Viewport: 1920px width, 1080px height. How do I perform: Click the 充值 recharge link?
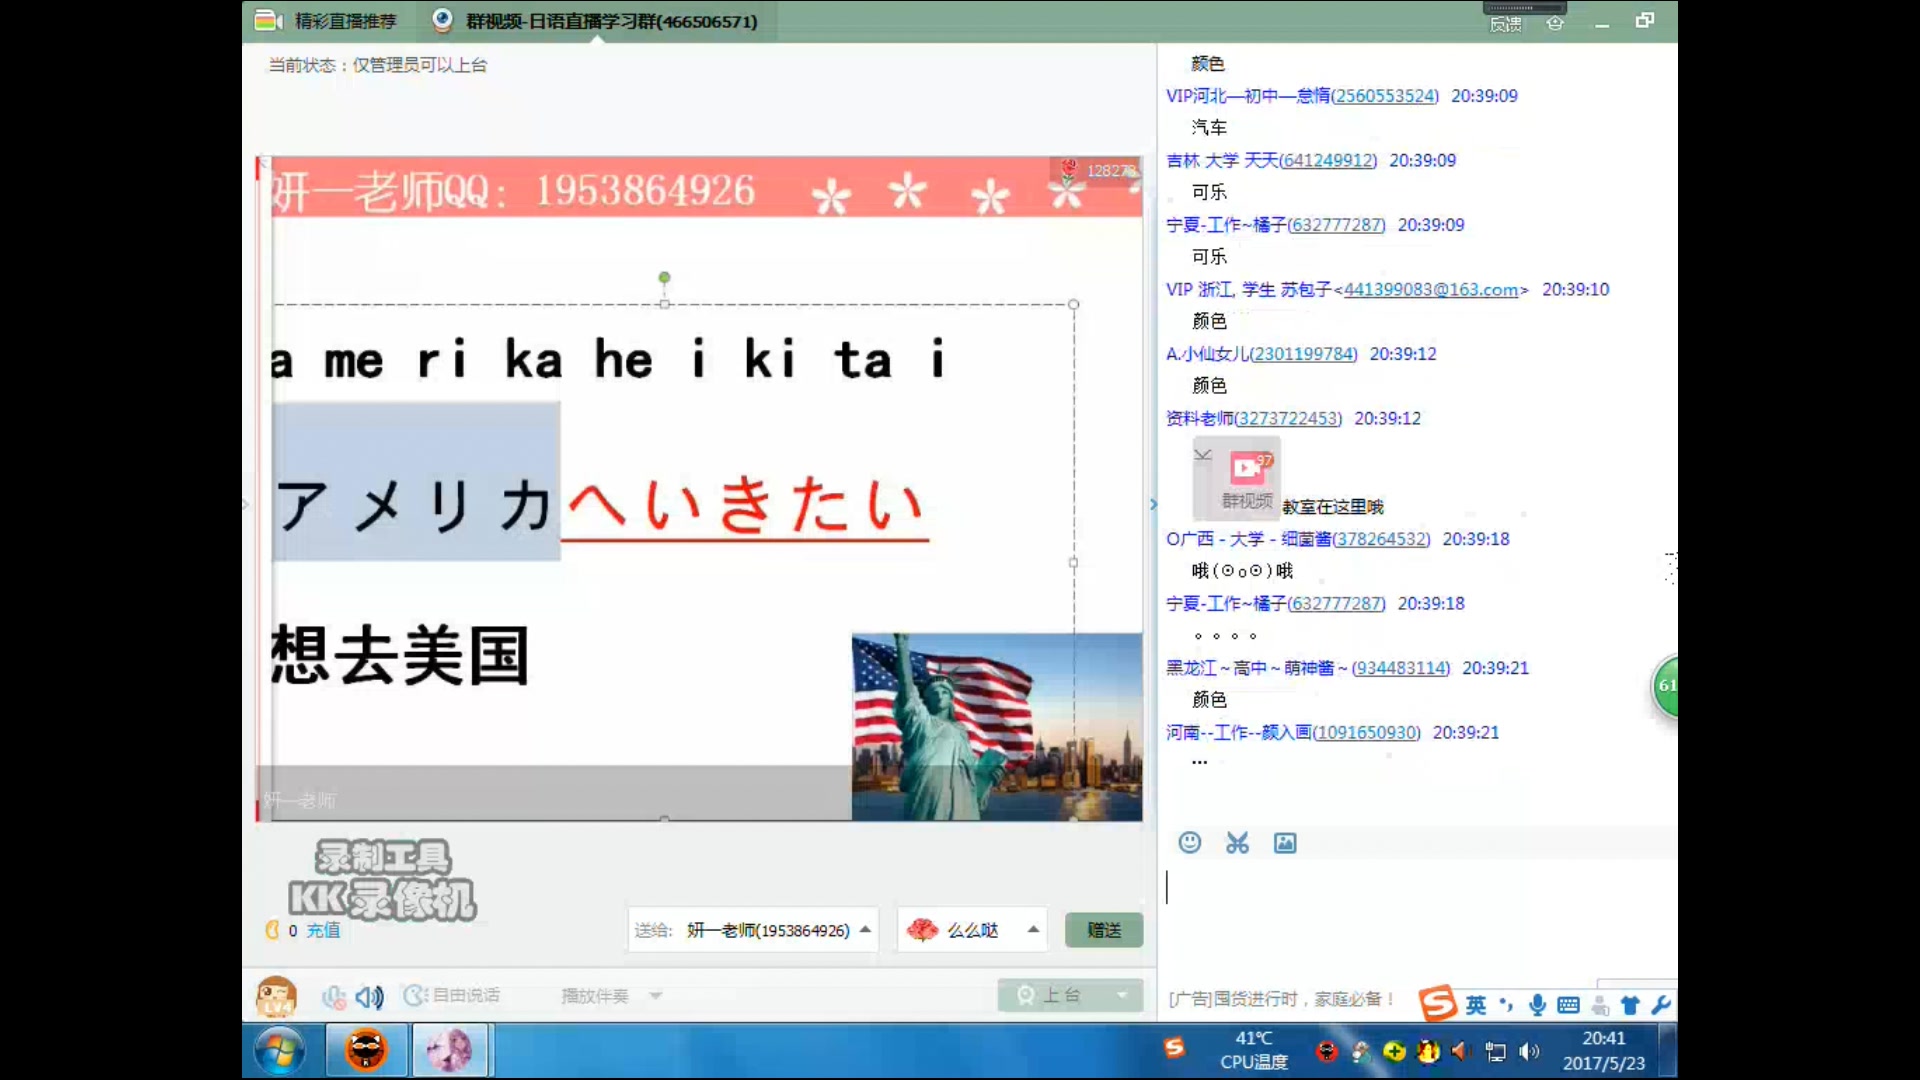(322, 930)
